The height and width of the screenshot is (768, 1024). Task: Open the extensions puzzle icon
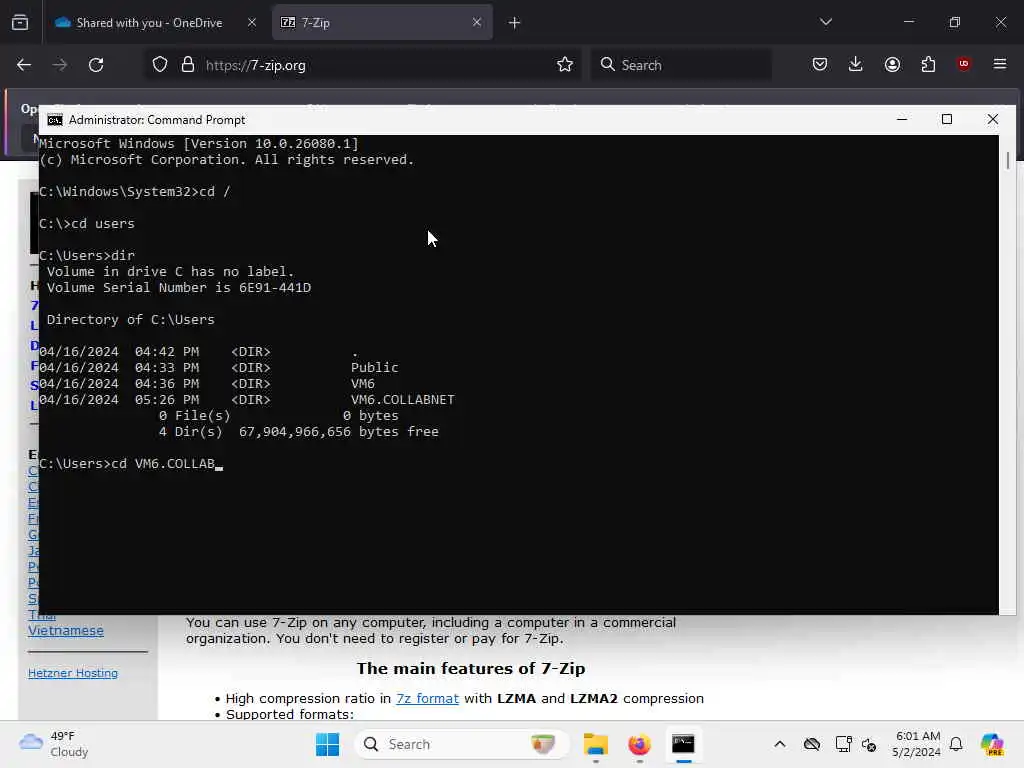pos(928,64)
